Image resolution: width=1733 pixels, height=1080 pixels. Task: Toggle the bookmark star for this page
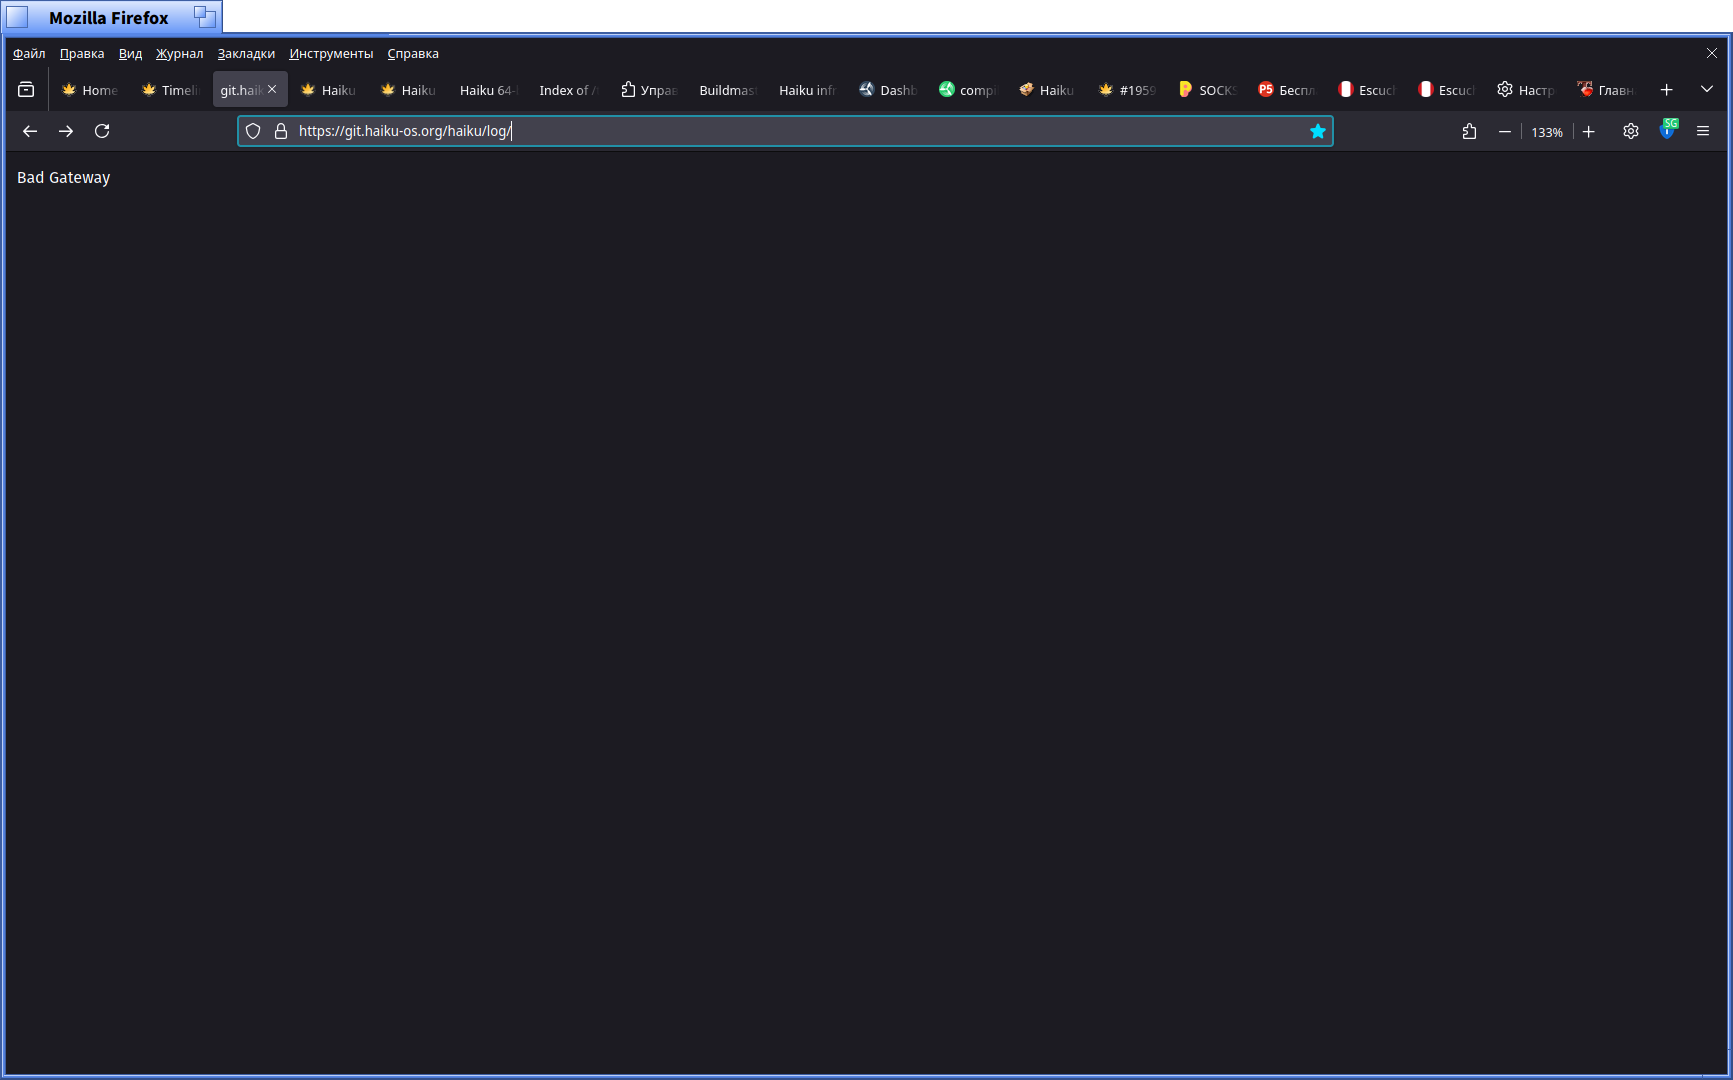[1317, 131]
